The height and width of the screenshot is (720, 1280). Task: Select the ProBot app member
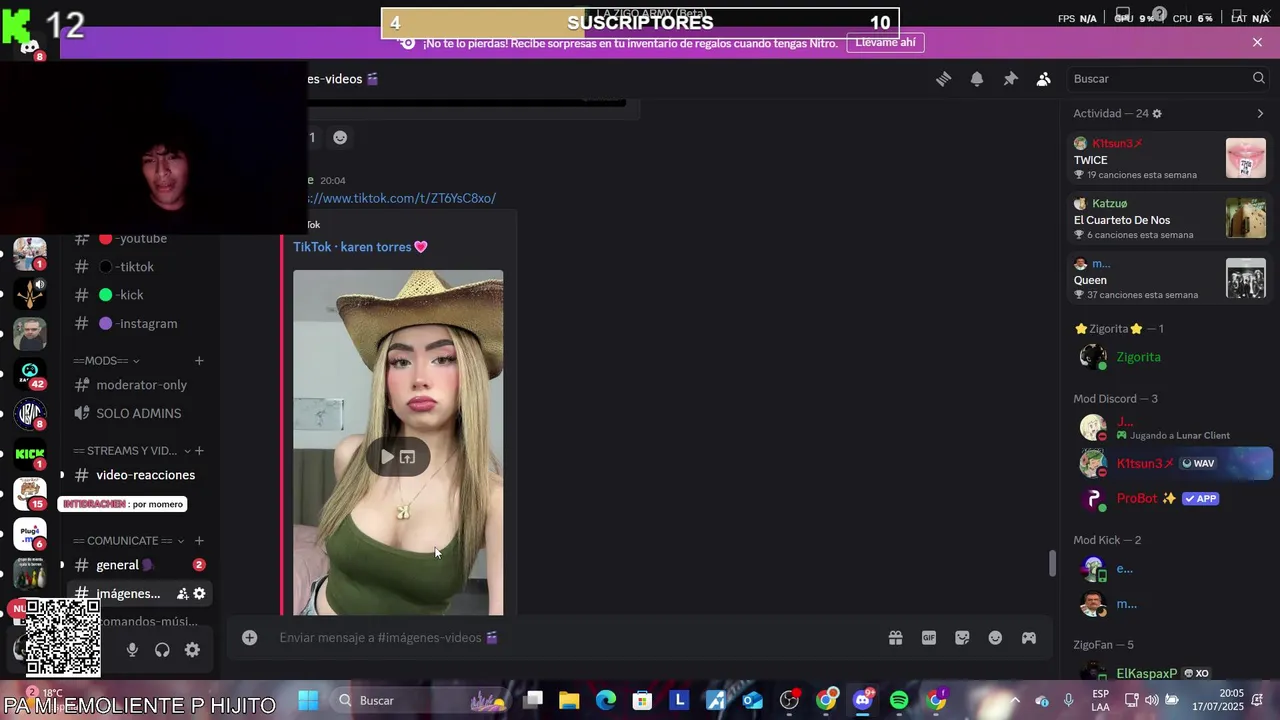(1169, 498)
